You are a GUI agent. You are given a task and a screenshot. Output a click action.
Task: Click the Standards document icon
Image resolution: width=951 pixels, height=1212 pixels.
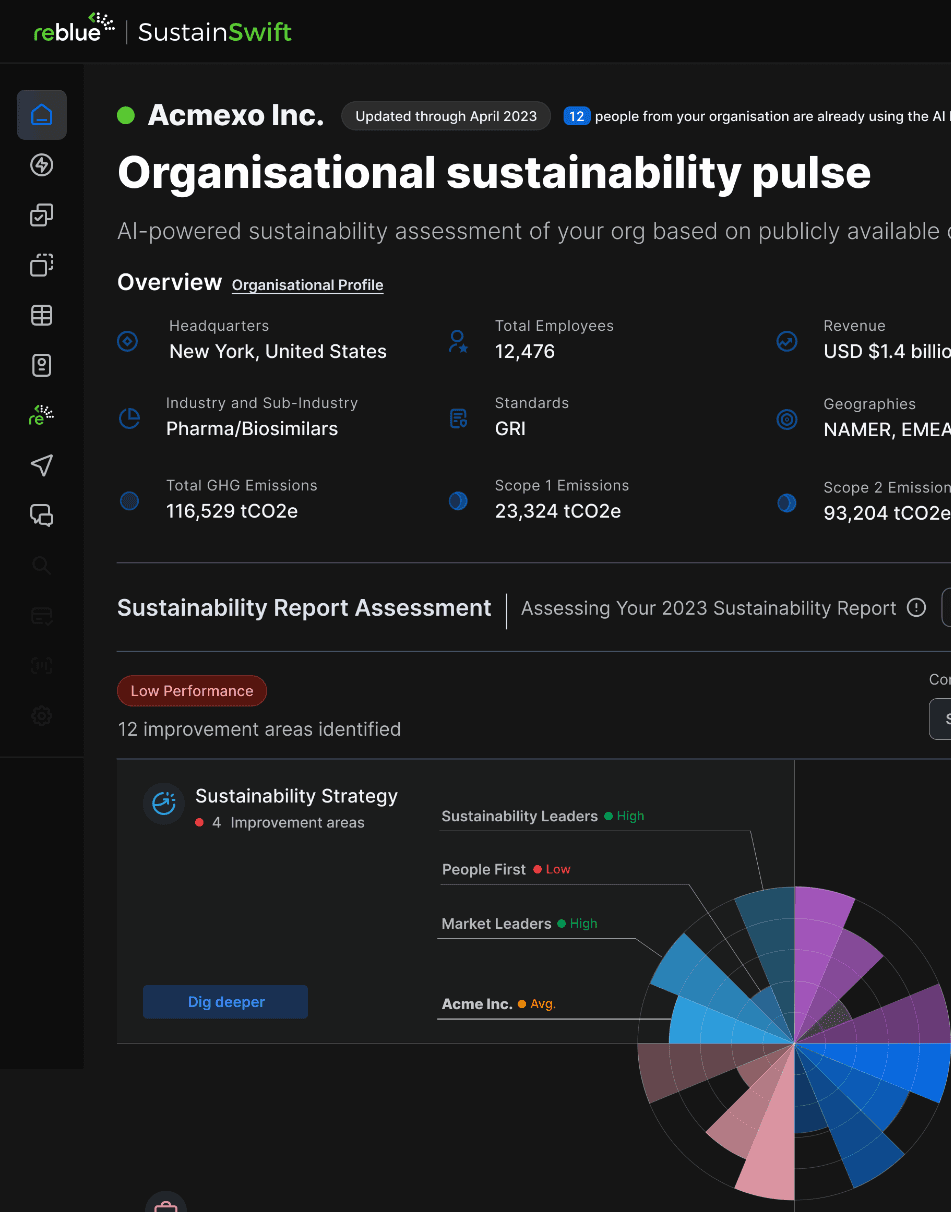coord(458,419)
